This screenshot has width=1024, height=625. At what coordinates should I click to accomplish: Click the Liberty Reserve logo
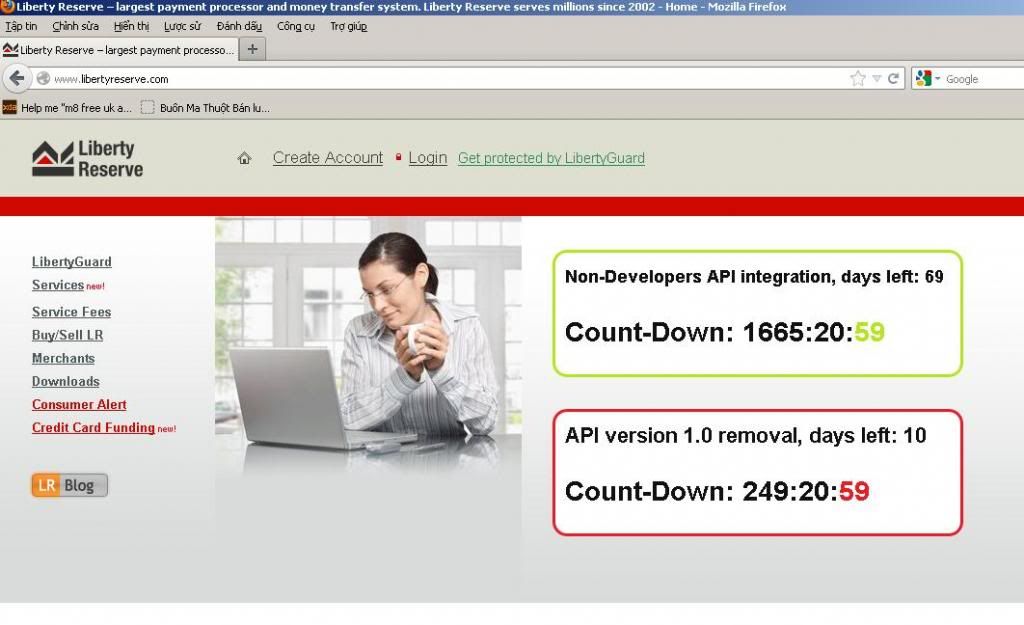(88, 159)
